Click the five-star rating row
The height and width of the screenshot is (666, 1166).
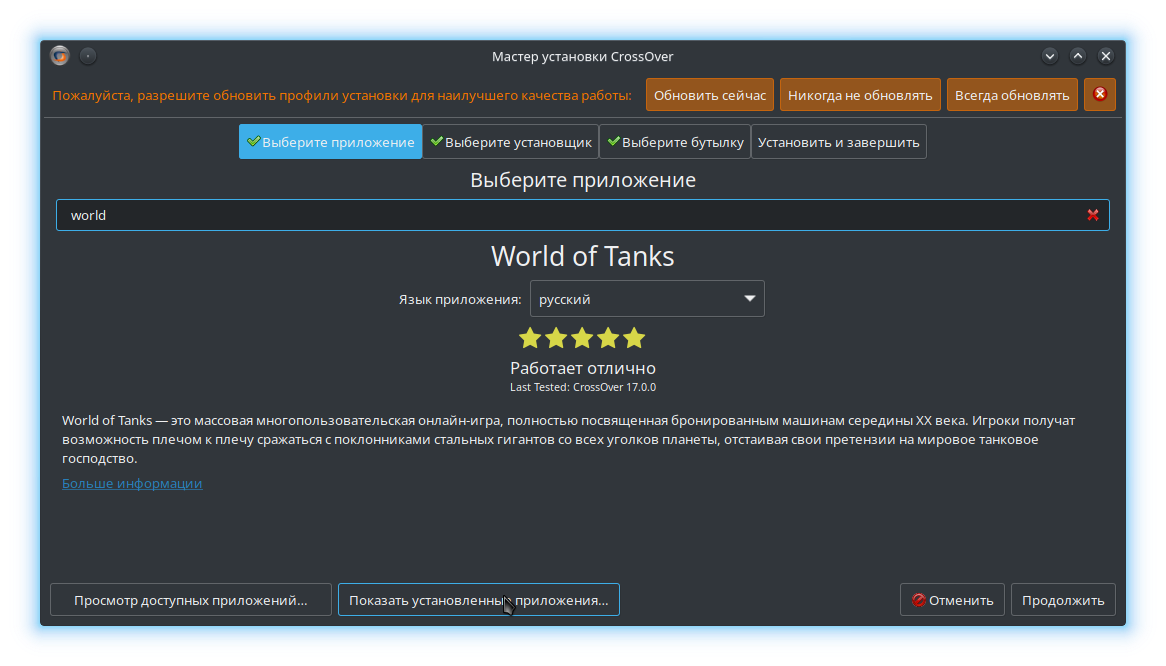582,338
